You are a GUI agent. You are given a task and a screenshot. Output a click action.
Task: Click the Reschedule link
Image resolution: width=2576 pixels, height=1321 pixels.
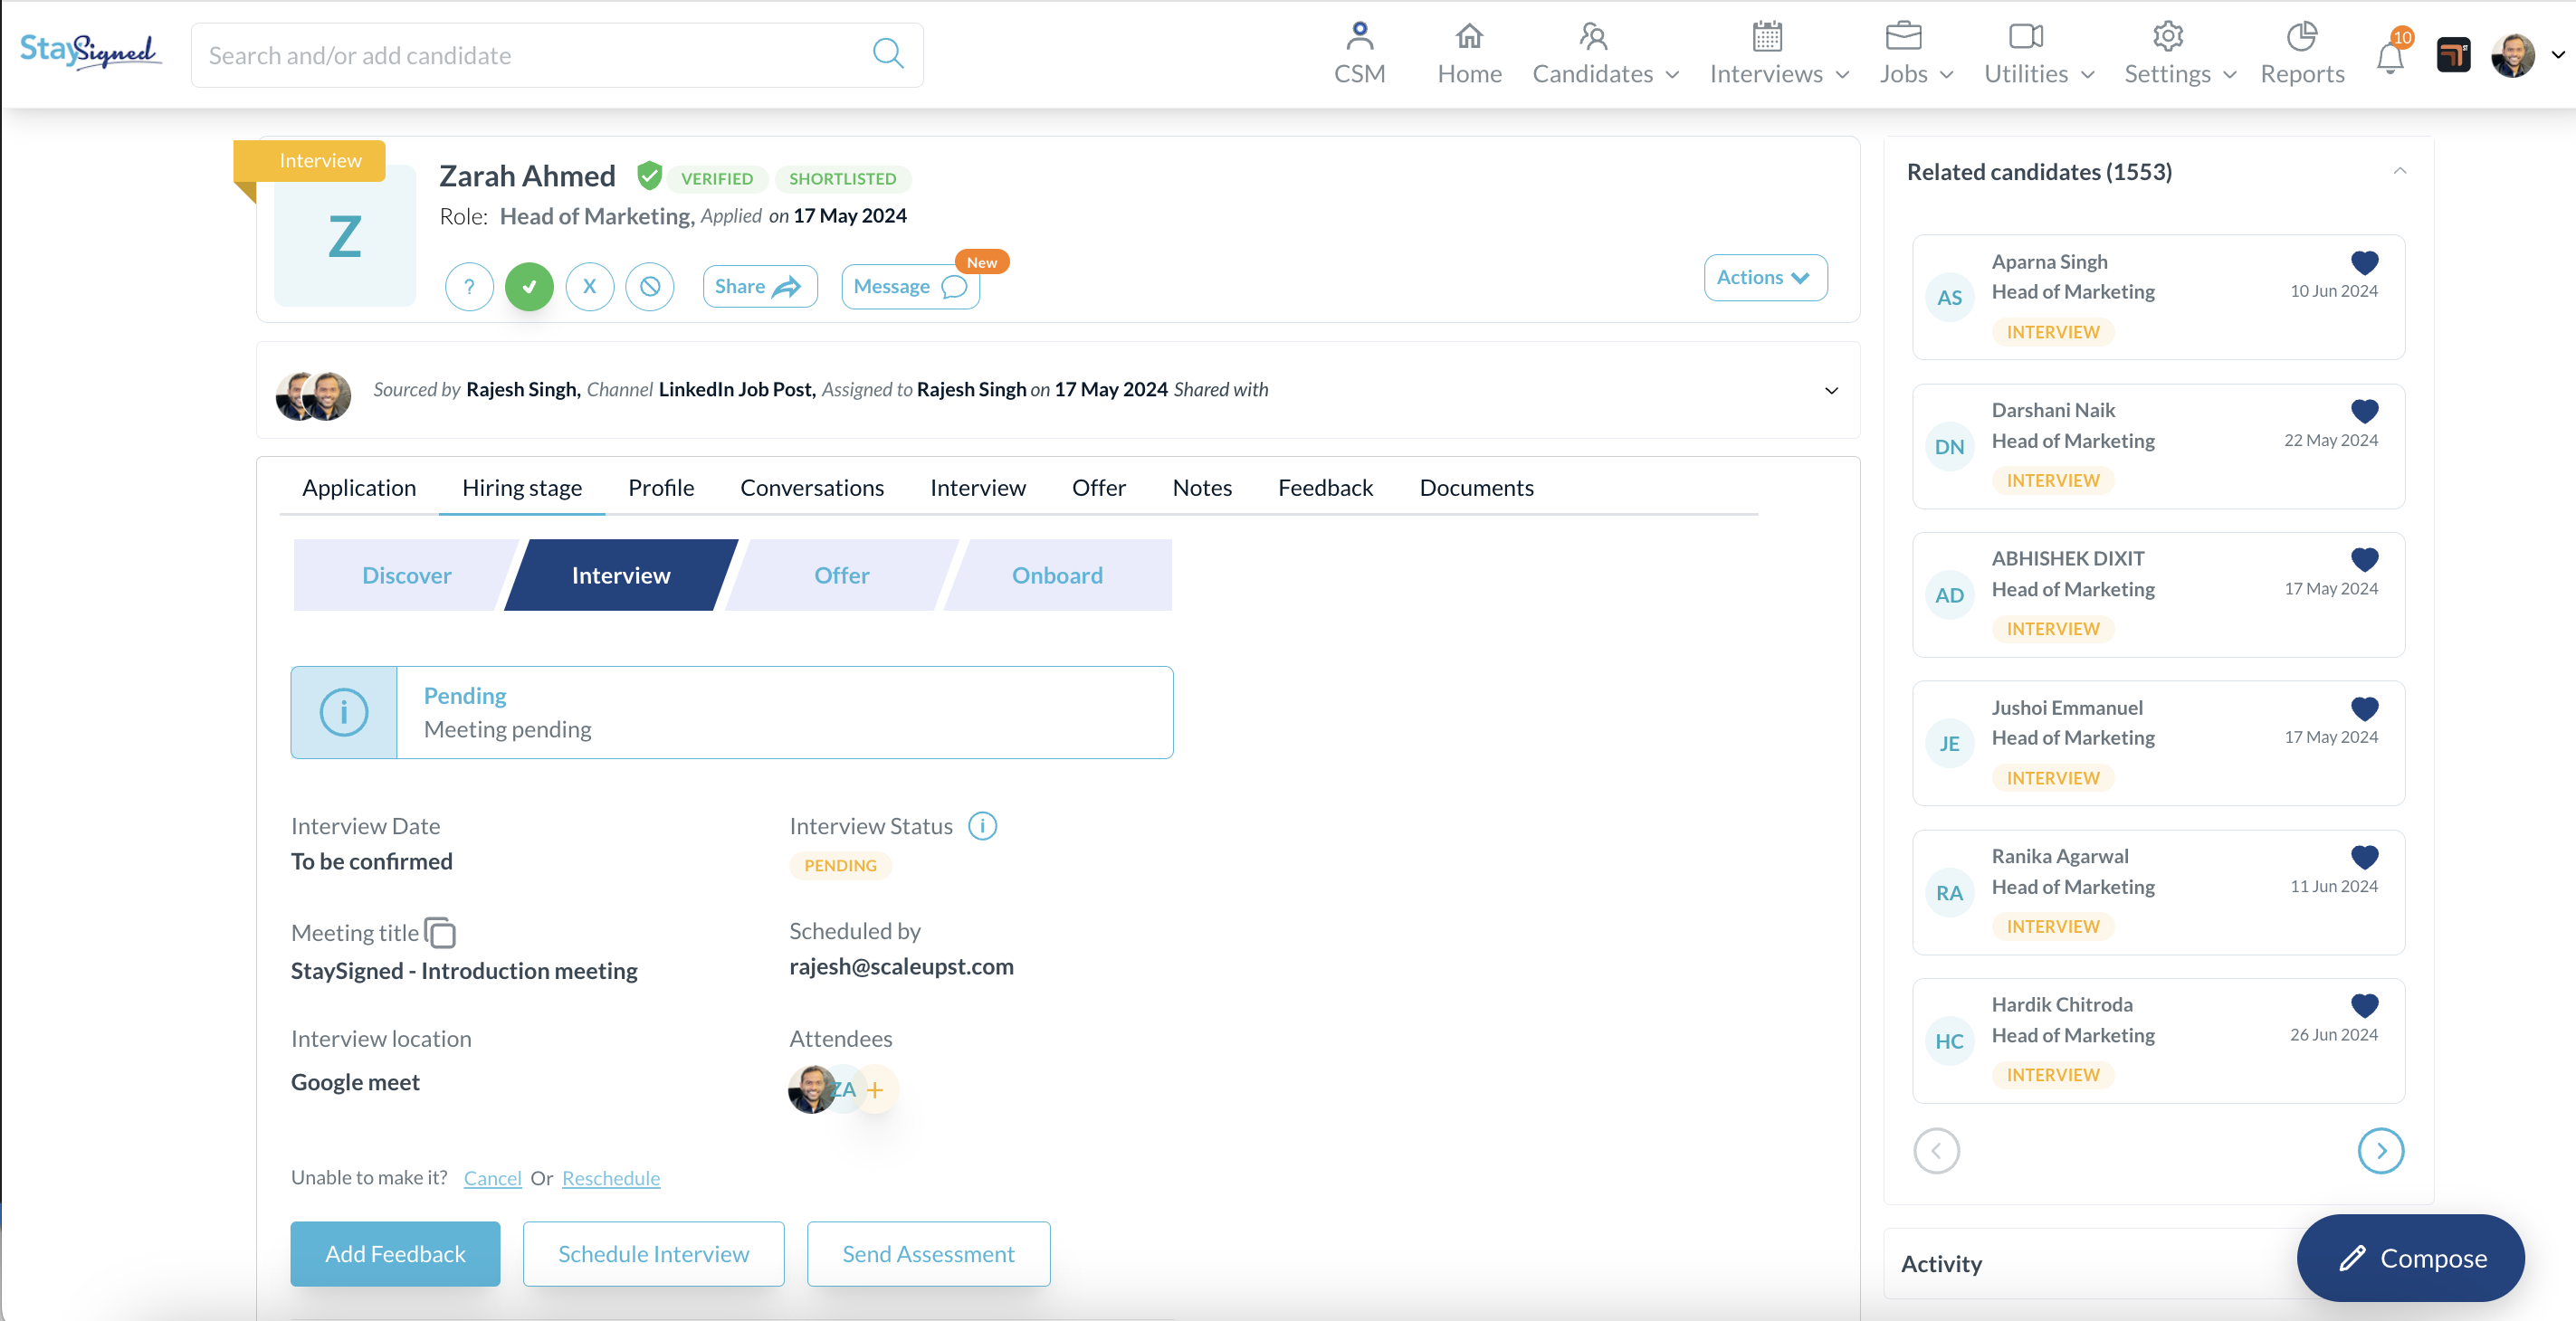pos(610,1178)
